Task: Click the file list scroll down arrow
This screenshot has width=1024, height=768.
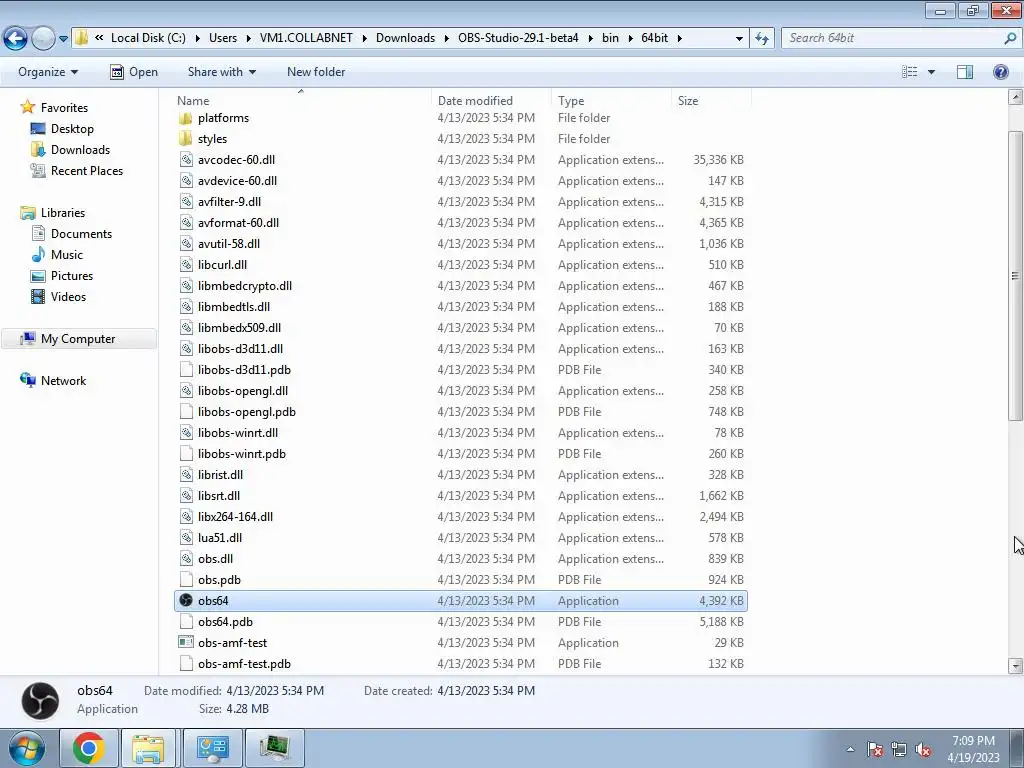Action: pyautogui.click(x=1015, y=666)
